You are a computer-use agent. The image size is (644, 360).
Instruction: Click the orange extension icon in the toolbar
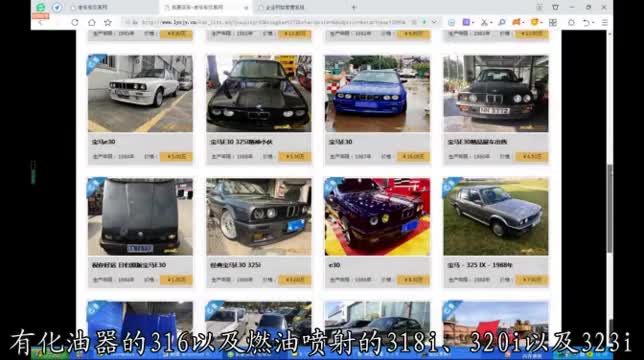pos(516,22)
